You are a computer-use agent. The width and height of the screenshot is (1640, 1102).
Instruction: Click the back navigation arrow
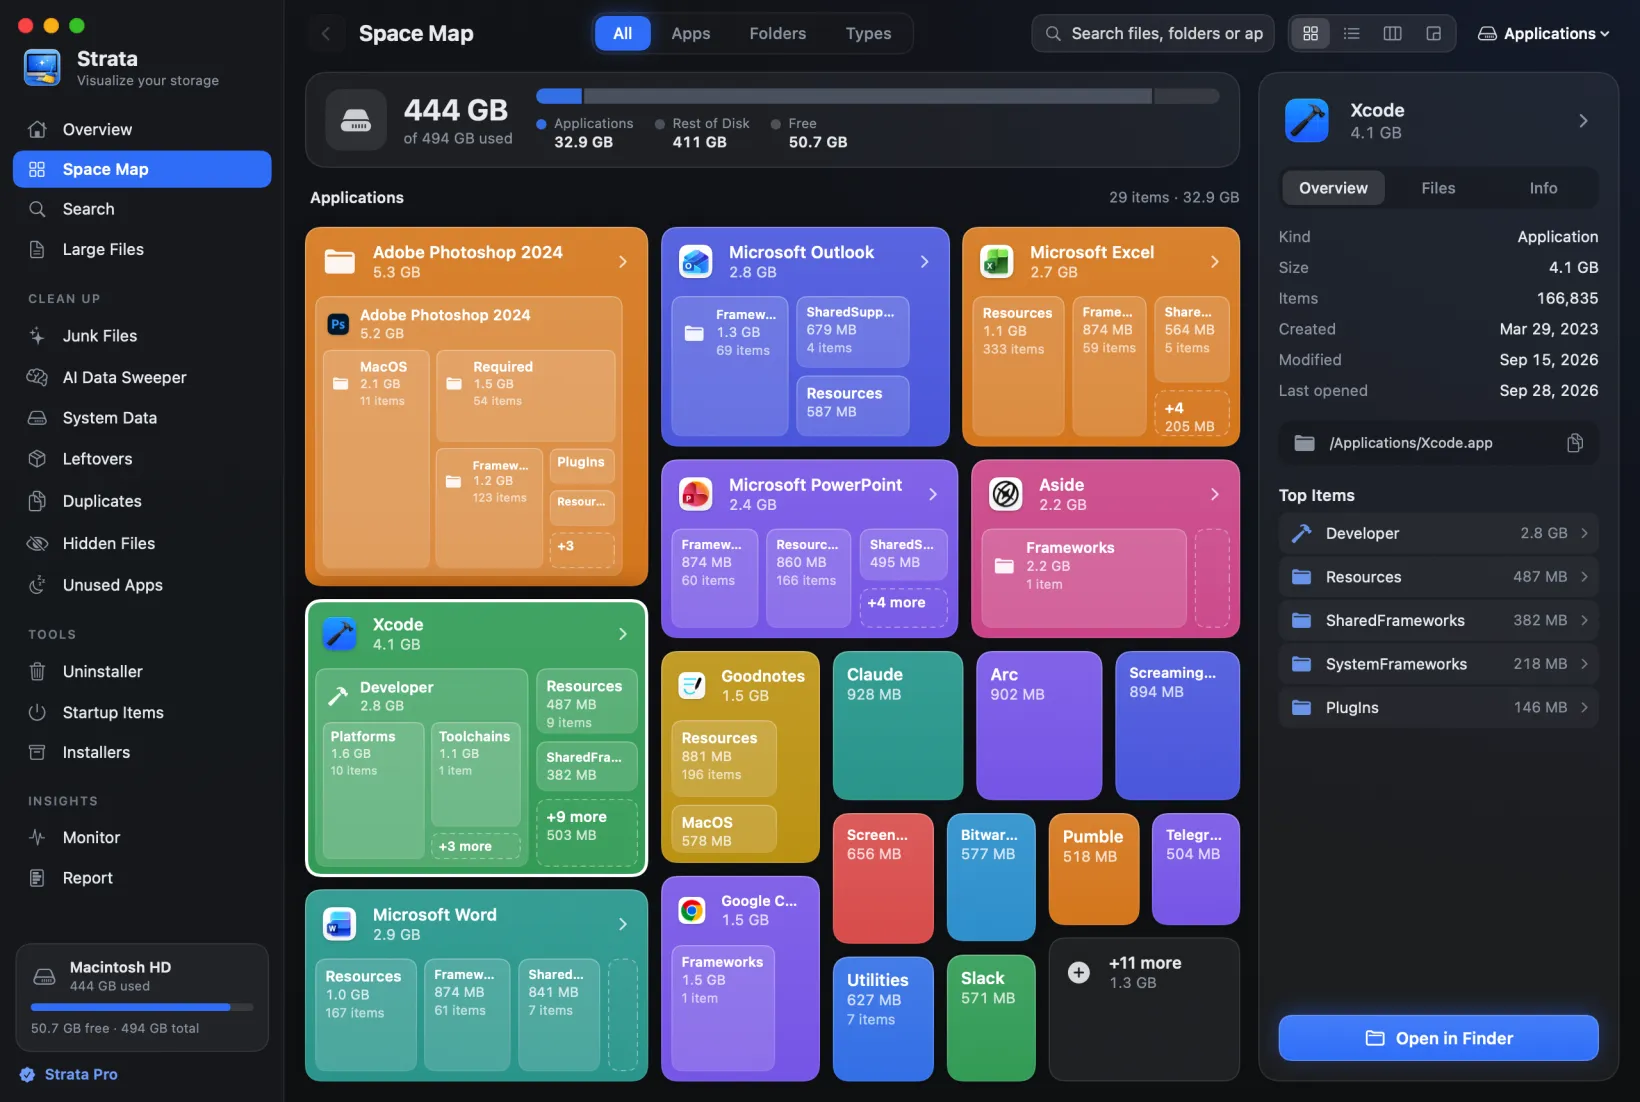[325, 33]
